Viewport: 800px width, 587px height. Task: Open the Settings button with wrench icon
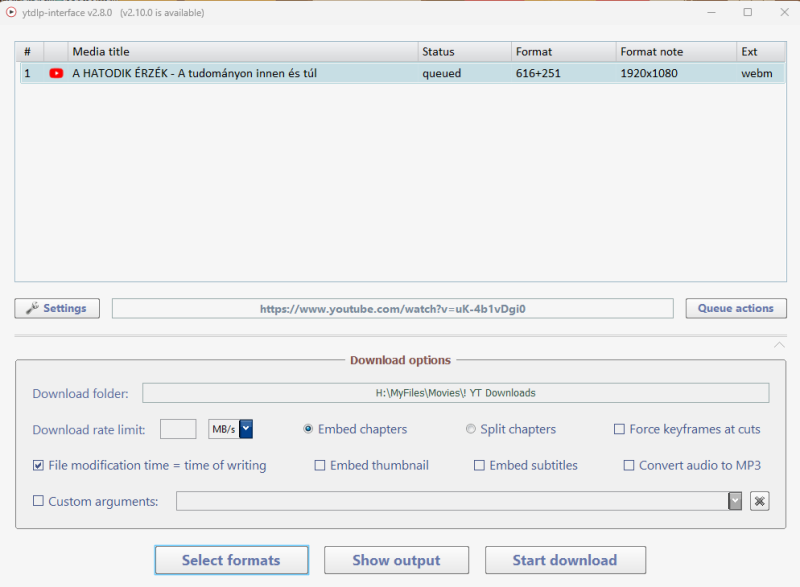pyautogui.click(x=57, y=309)
